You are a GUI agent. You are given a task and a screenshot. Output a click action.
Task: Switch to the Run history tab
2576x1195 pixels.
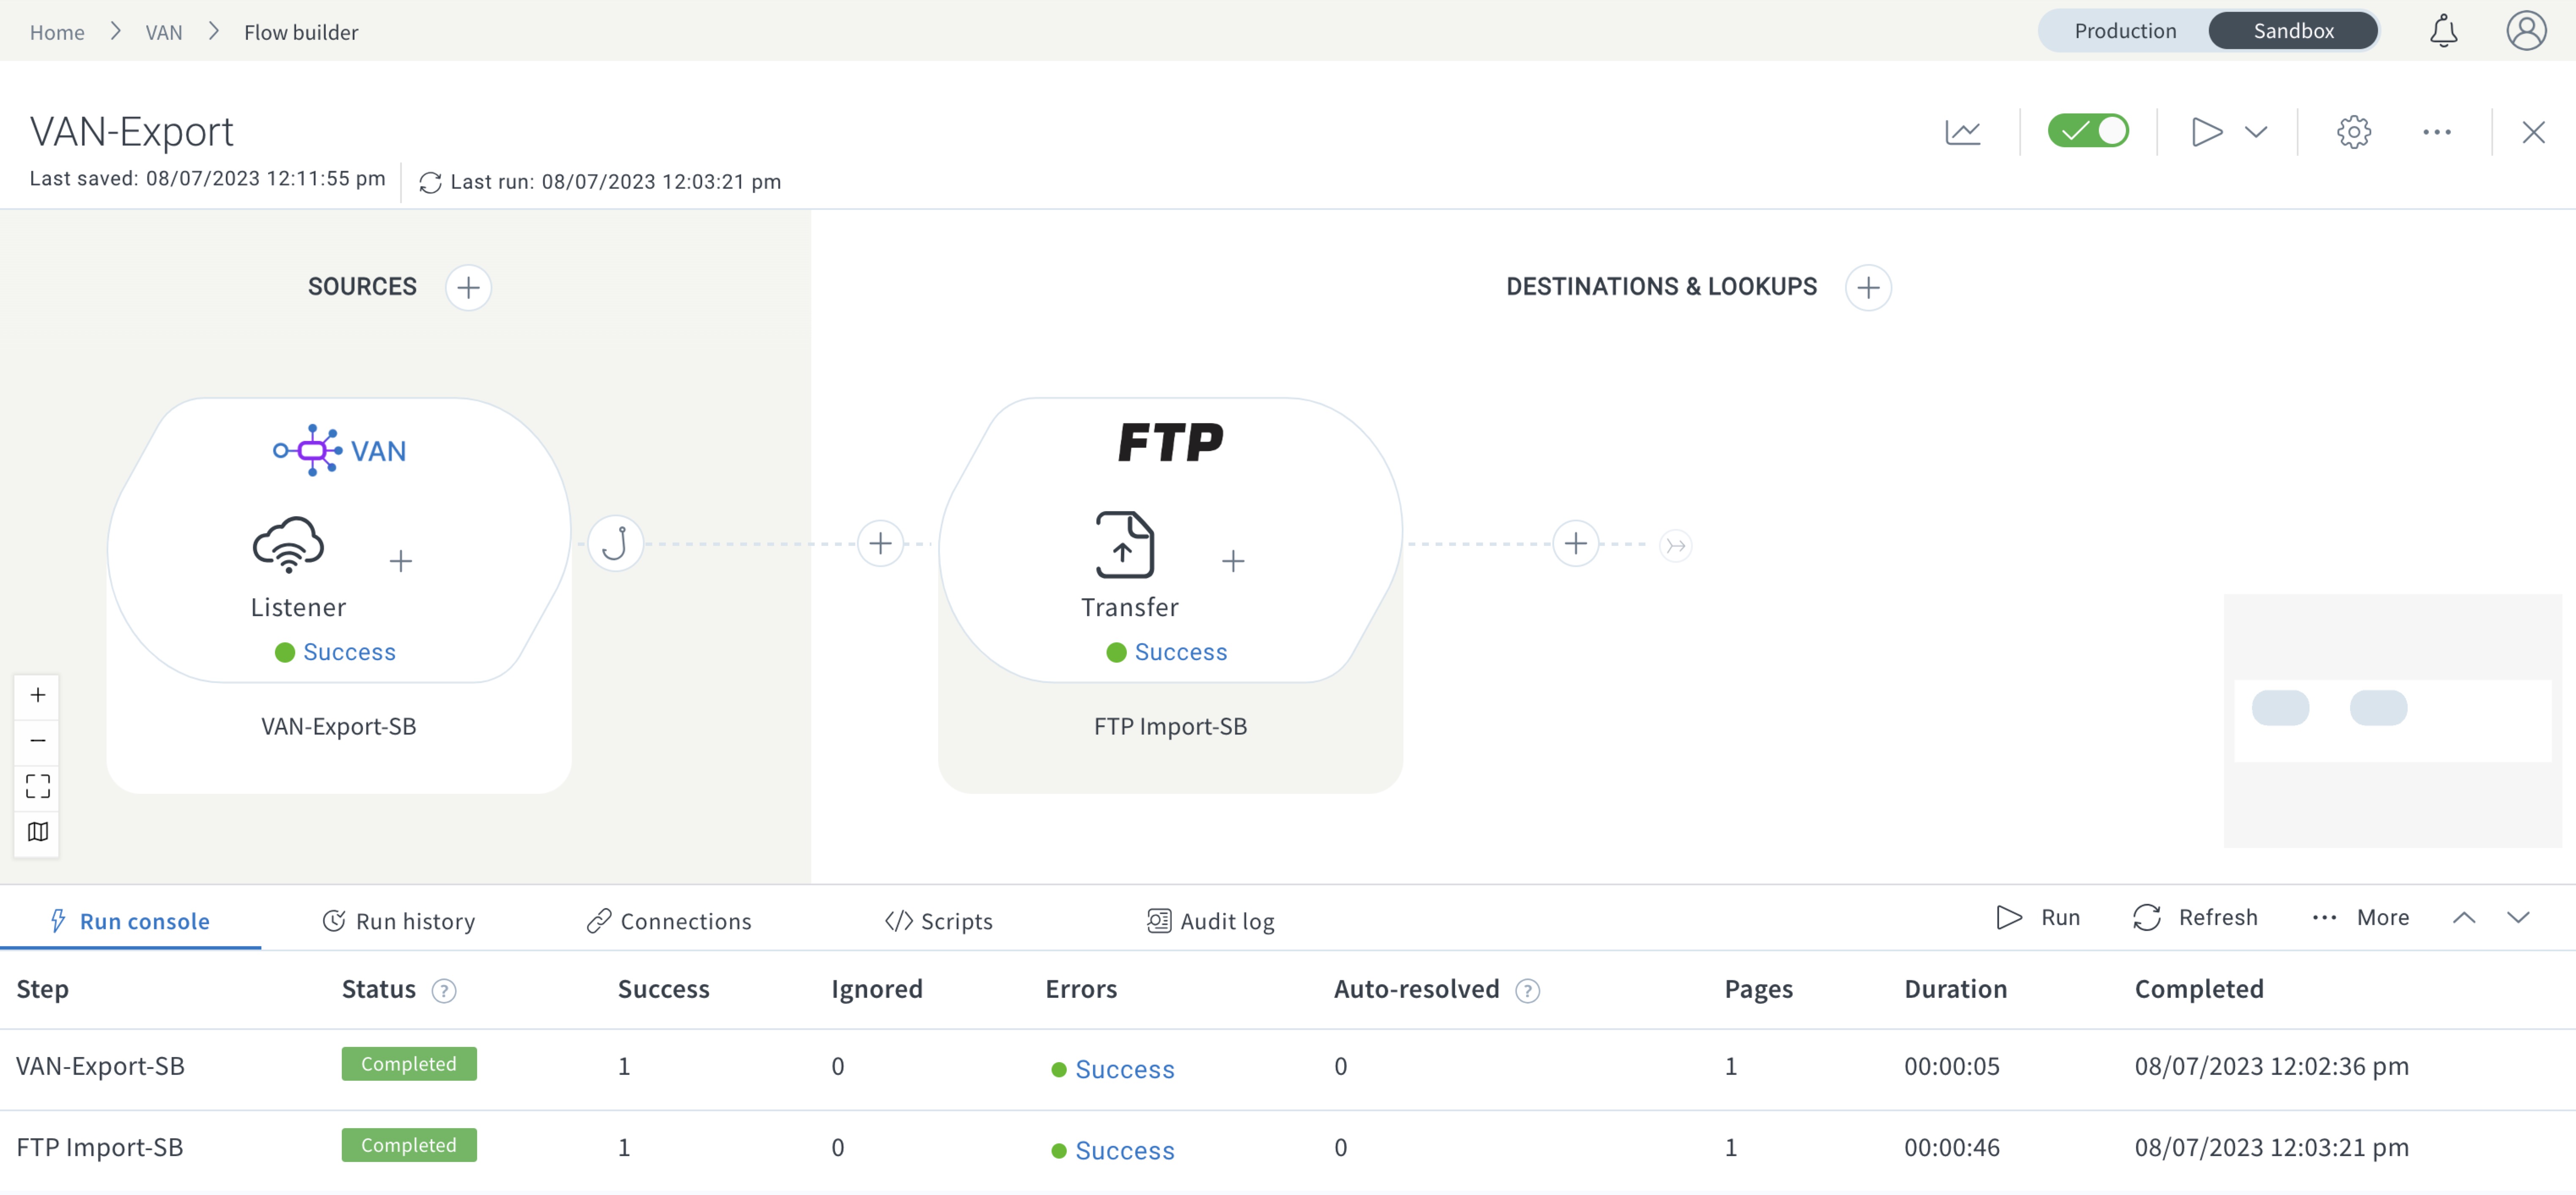398,921
